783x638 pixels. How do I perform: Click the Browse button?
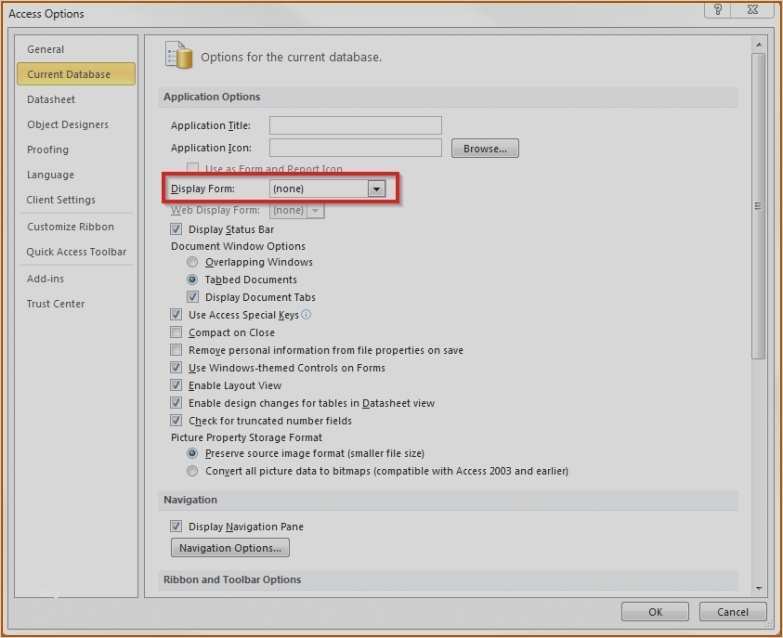485,148
